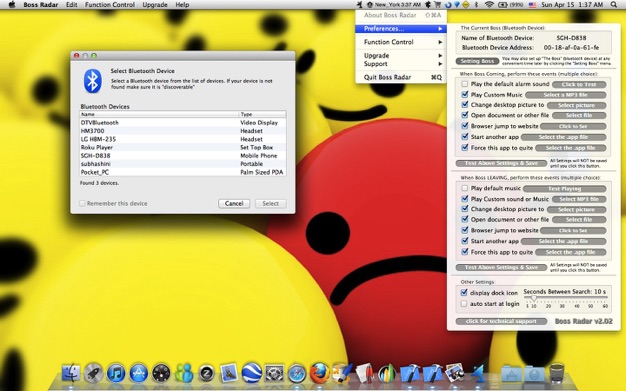Click 'Test Playing' default music button
Screen dimensions: 626x391
[x=565, y=189]
